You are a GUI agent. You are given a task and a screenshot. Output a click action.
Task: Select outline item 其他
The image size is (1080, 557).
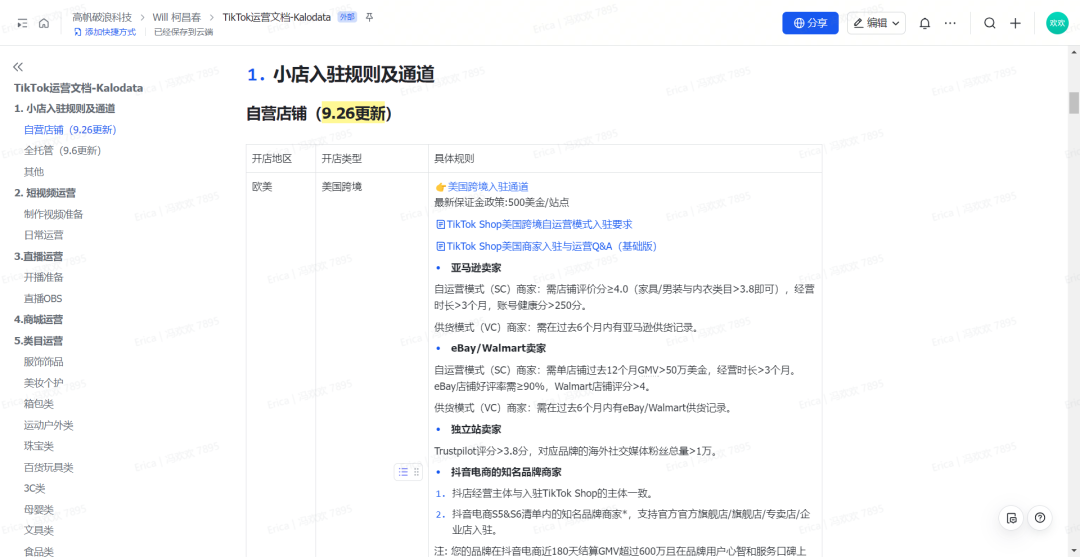click(x=34, y=171)
